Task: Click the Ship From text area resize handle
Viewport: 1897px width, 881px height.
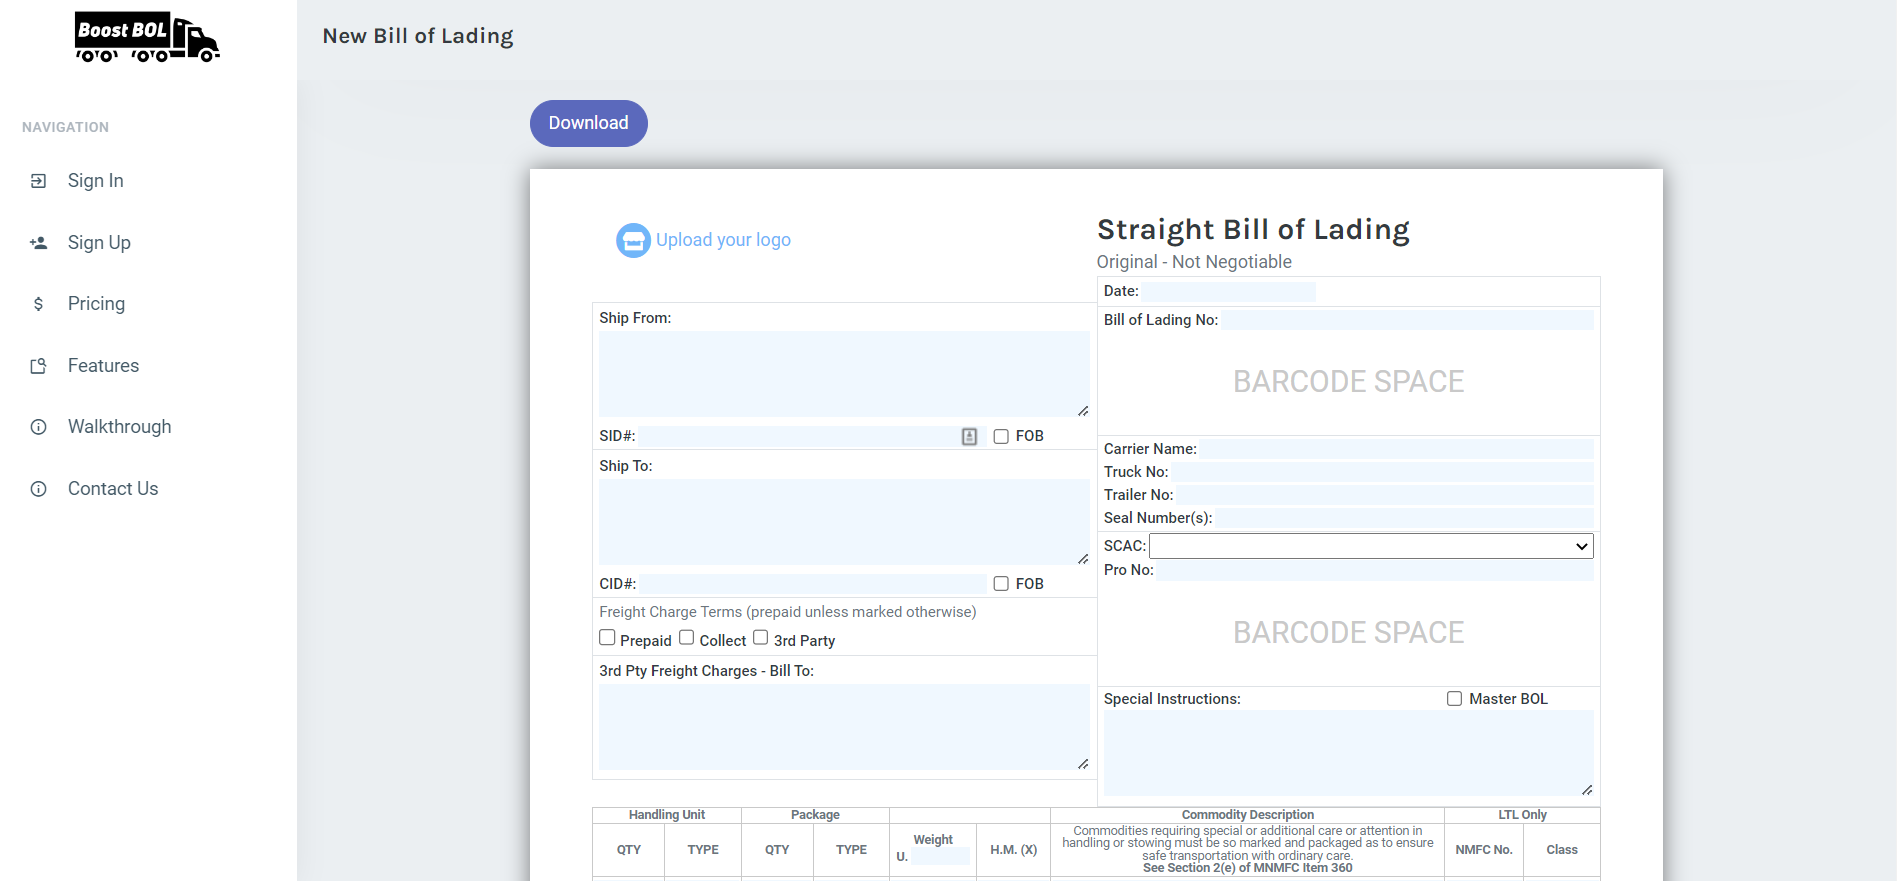Action: coord(1083,411)
